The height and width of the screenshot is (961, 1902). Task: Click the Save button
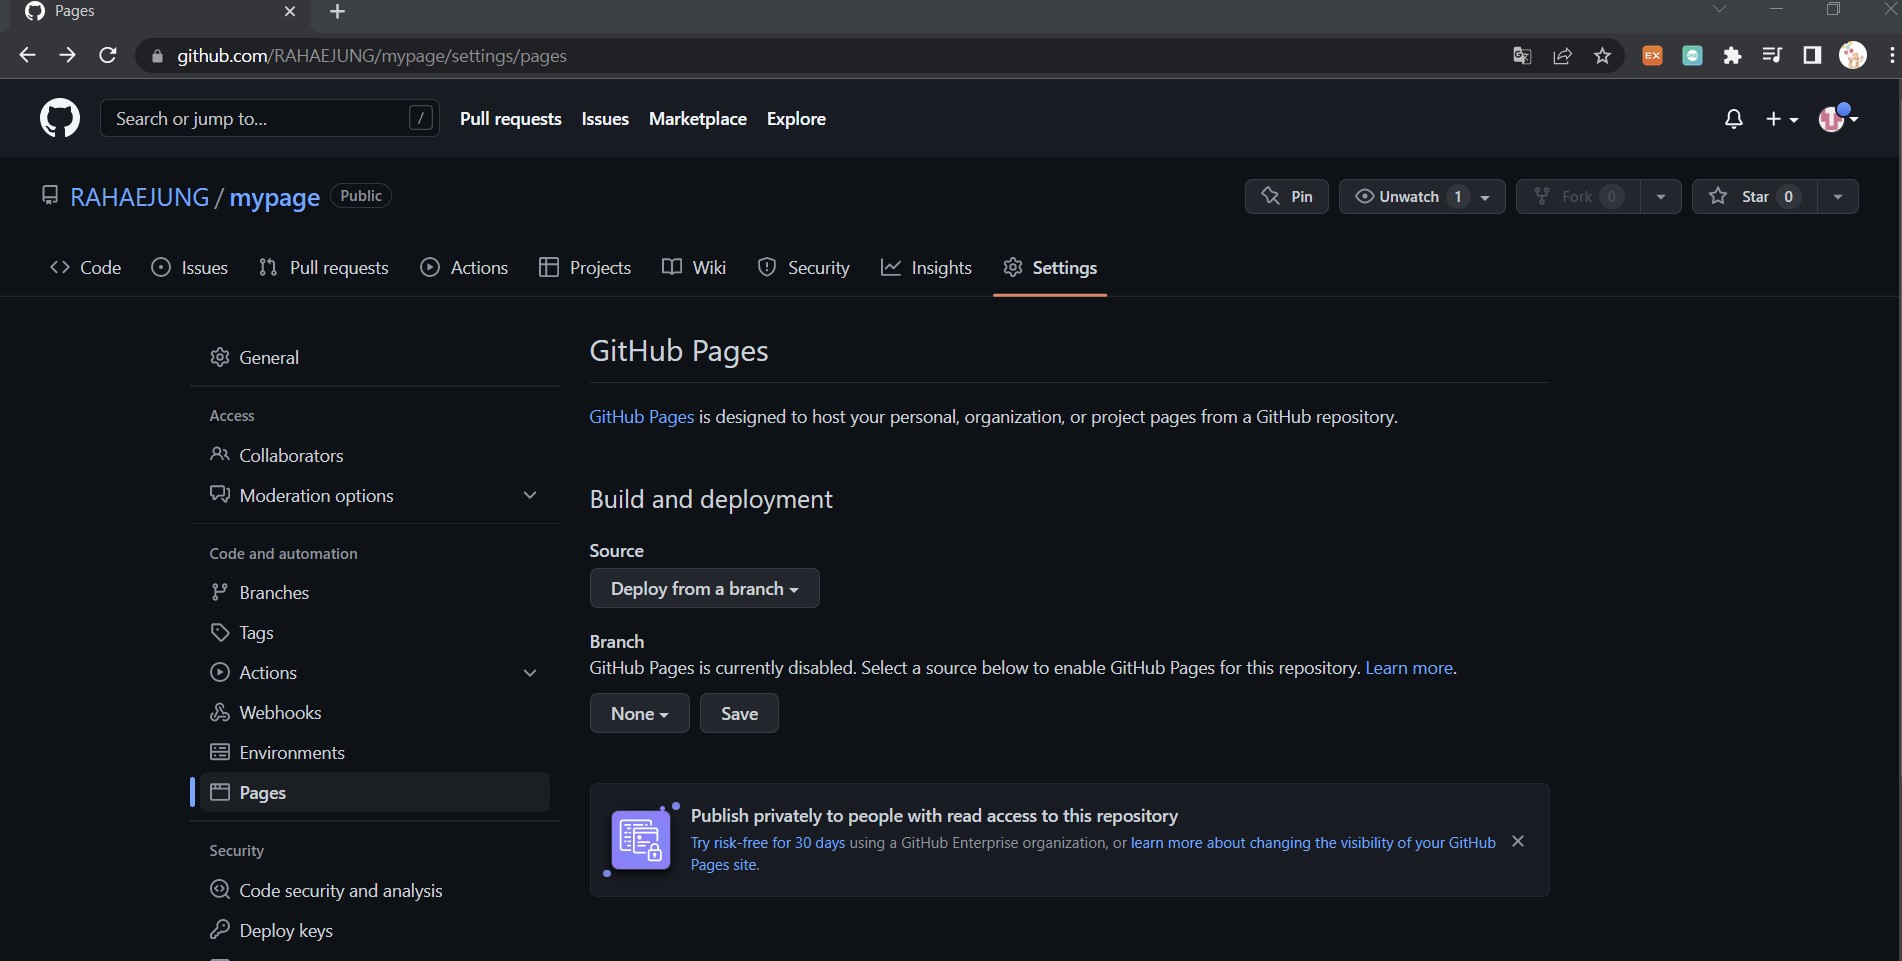739,713
